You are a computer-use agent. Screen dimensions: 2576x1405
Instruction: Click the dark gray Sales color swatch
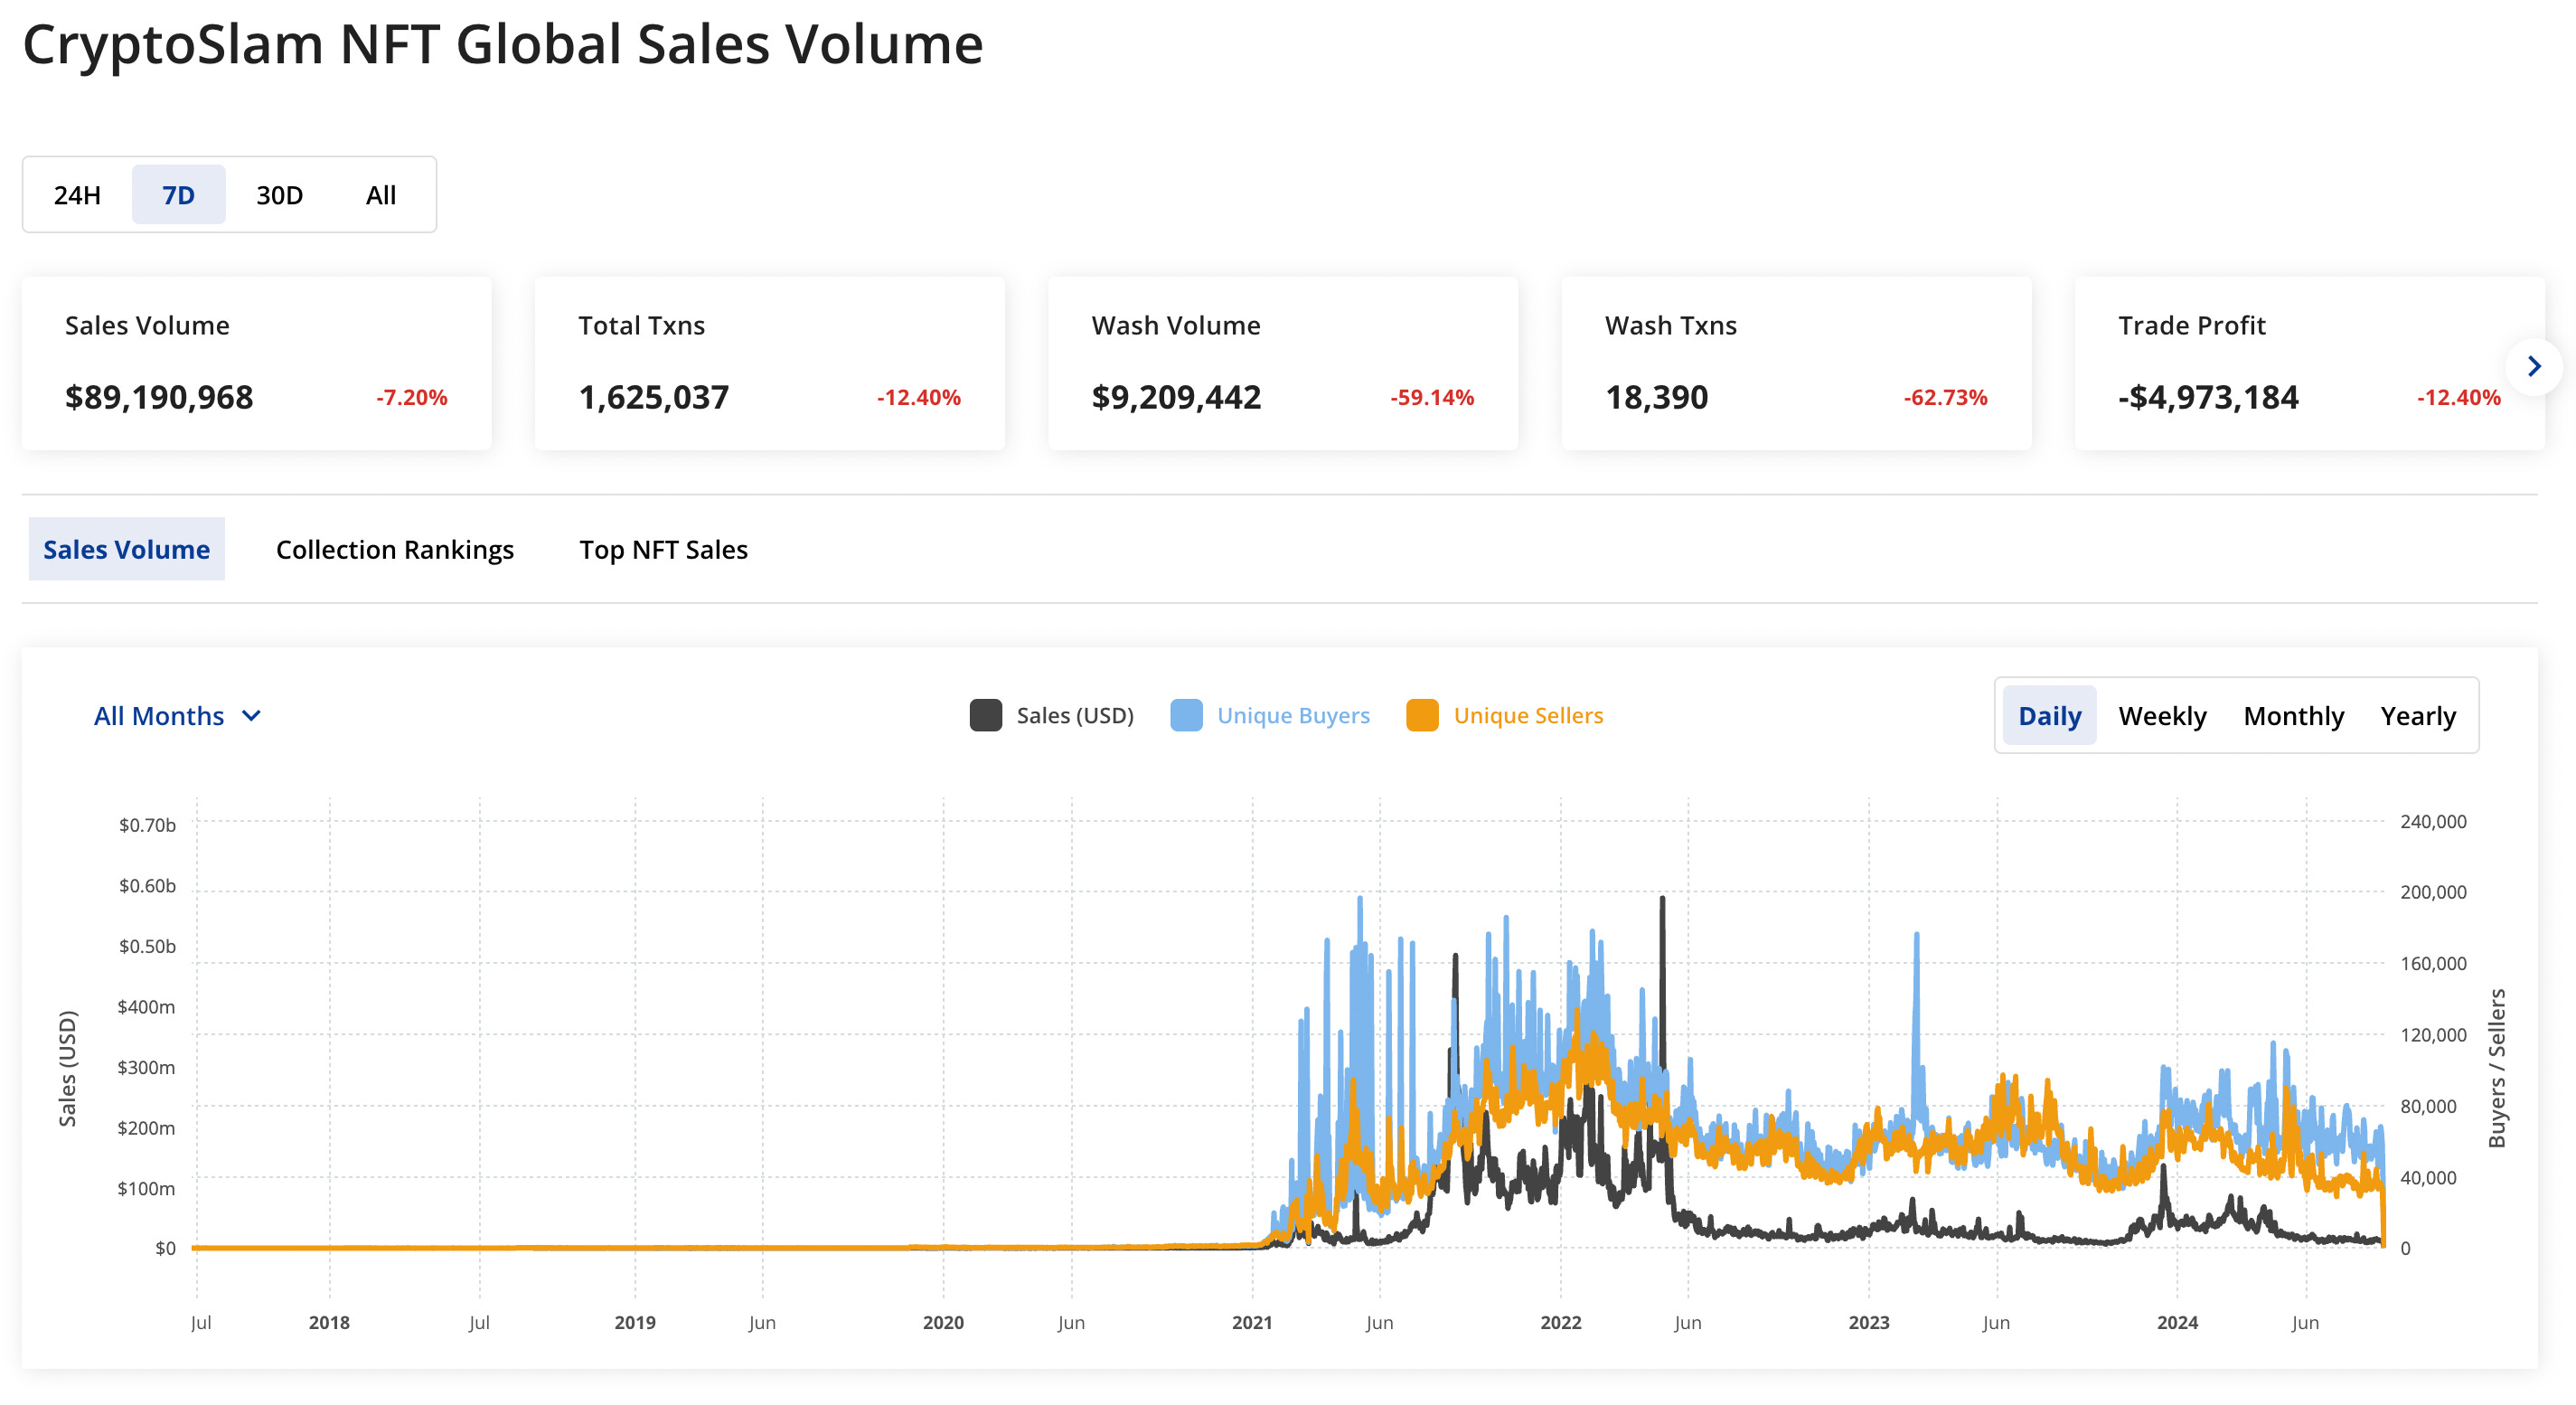[985, 716]
